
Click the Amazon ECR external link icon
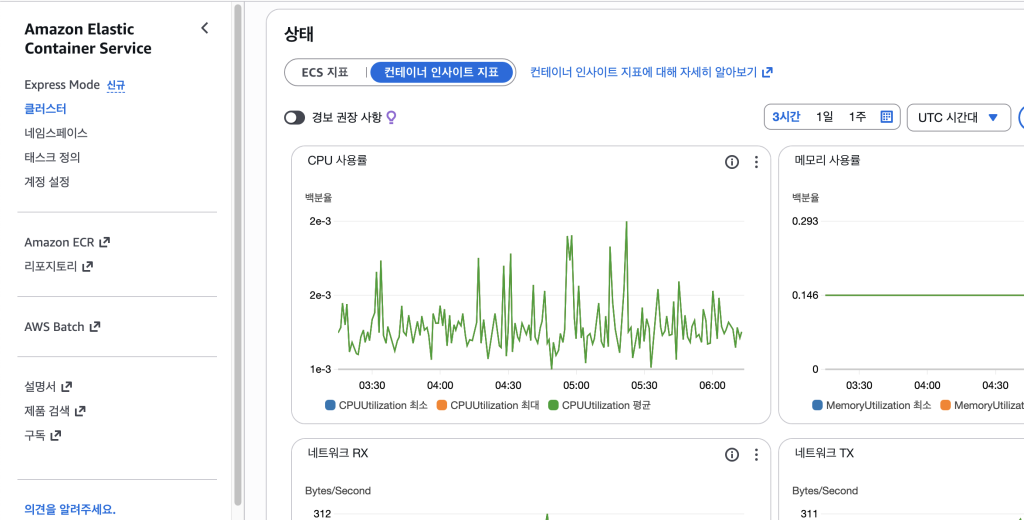[x=105, y=242]
